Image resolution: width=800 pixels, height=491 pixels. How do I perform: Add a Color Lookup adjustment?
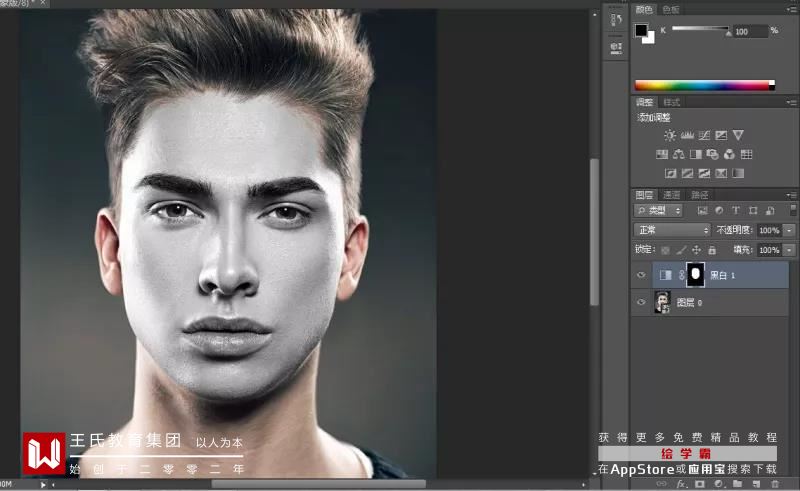click(746, 154)
